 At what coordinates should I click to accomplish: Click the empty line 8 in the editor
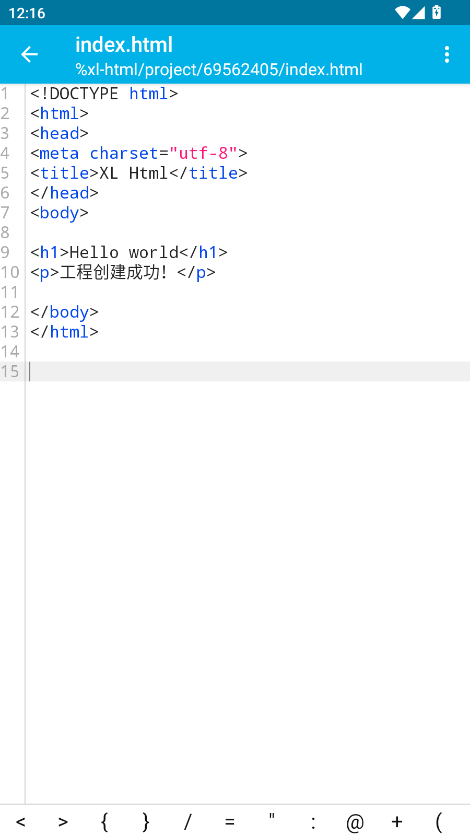pos(248,232)
